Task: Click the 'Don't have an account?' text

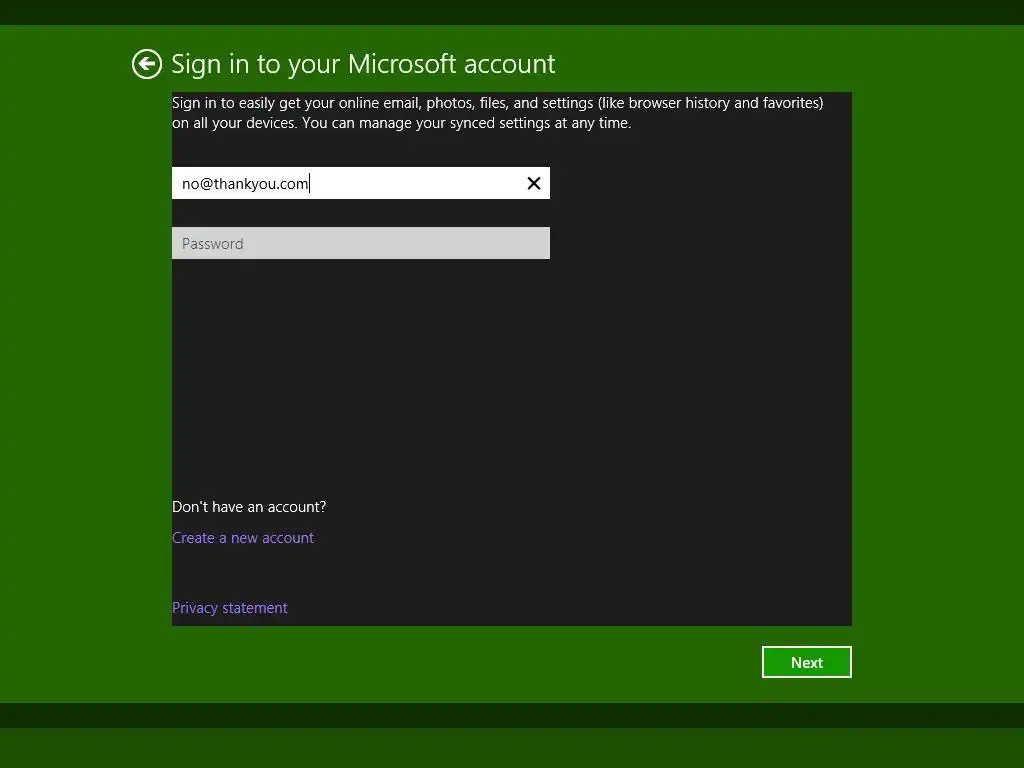Action: [249, 507]
